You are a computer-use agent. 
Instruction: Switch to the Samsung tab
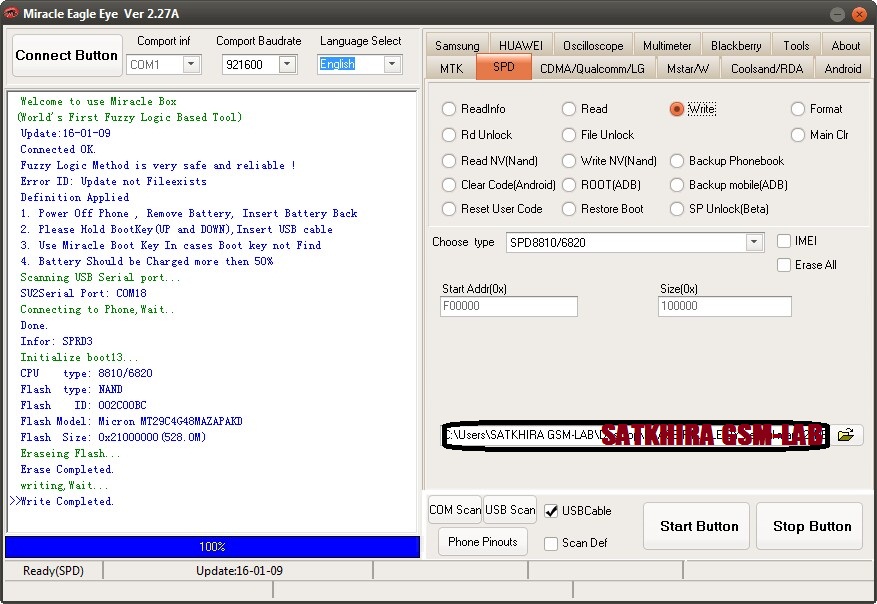pos(457,45)
